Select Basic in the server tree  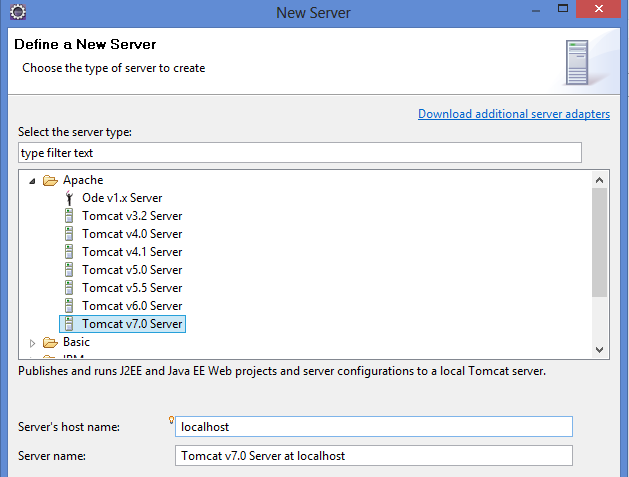coord(76,342)
